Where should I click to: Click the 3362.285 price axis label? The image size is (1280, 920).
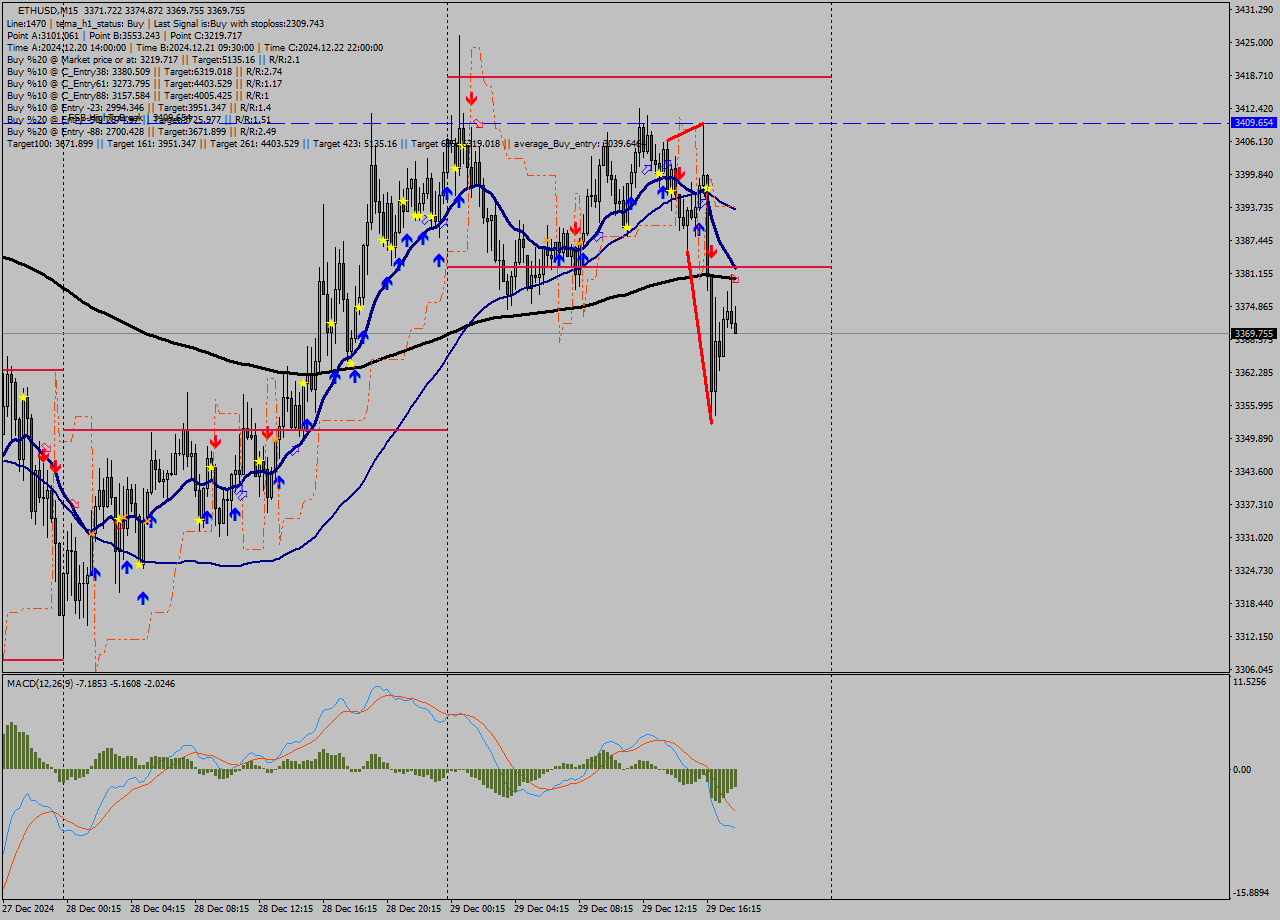point(1253,372)
